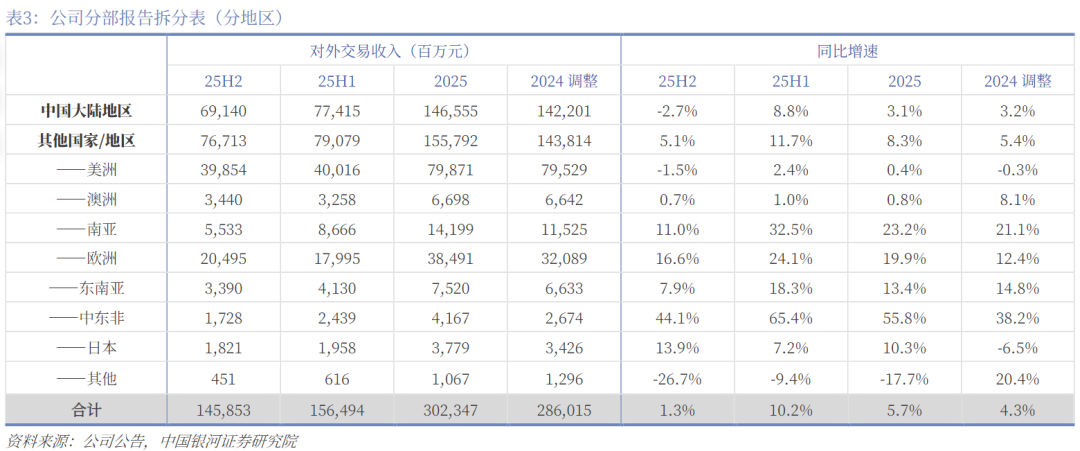1080x451 pixels.
Task: Click the 8,666 value for 南亚
Action: pyautogui.click(x=337, y=229)
